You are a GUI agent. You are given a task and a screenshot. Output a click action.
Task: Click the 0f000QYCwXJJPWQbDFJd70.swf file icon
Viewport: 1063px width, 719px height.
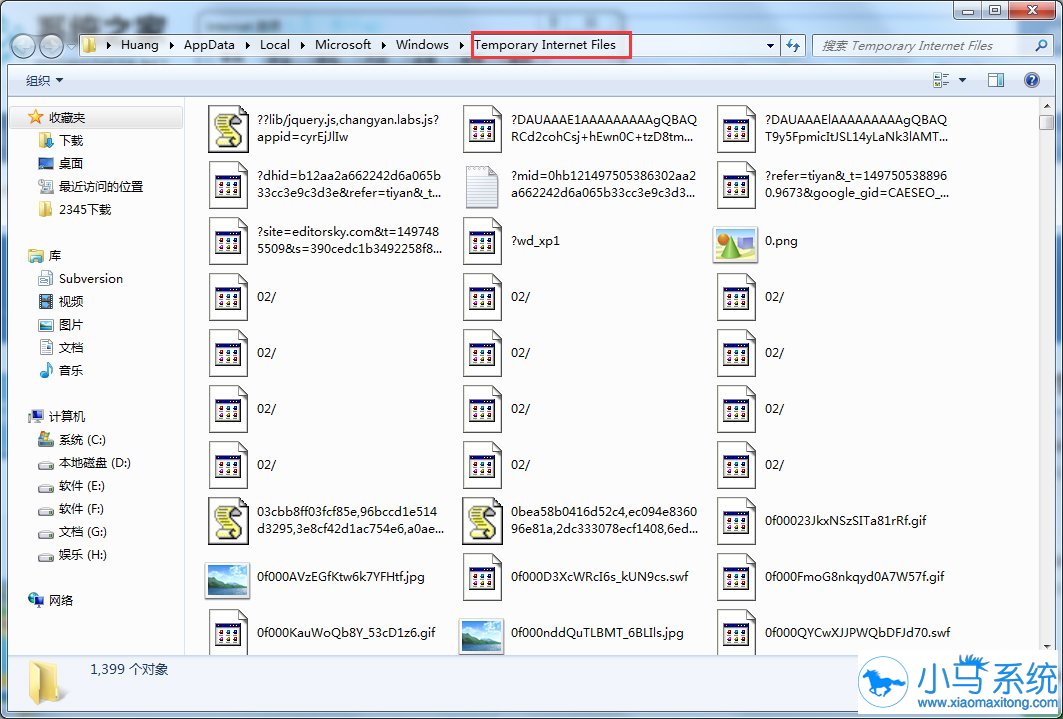pyautogui.click(x=736, y=632)
